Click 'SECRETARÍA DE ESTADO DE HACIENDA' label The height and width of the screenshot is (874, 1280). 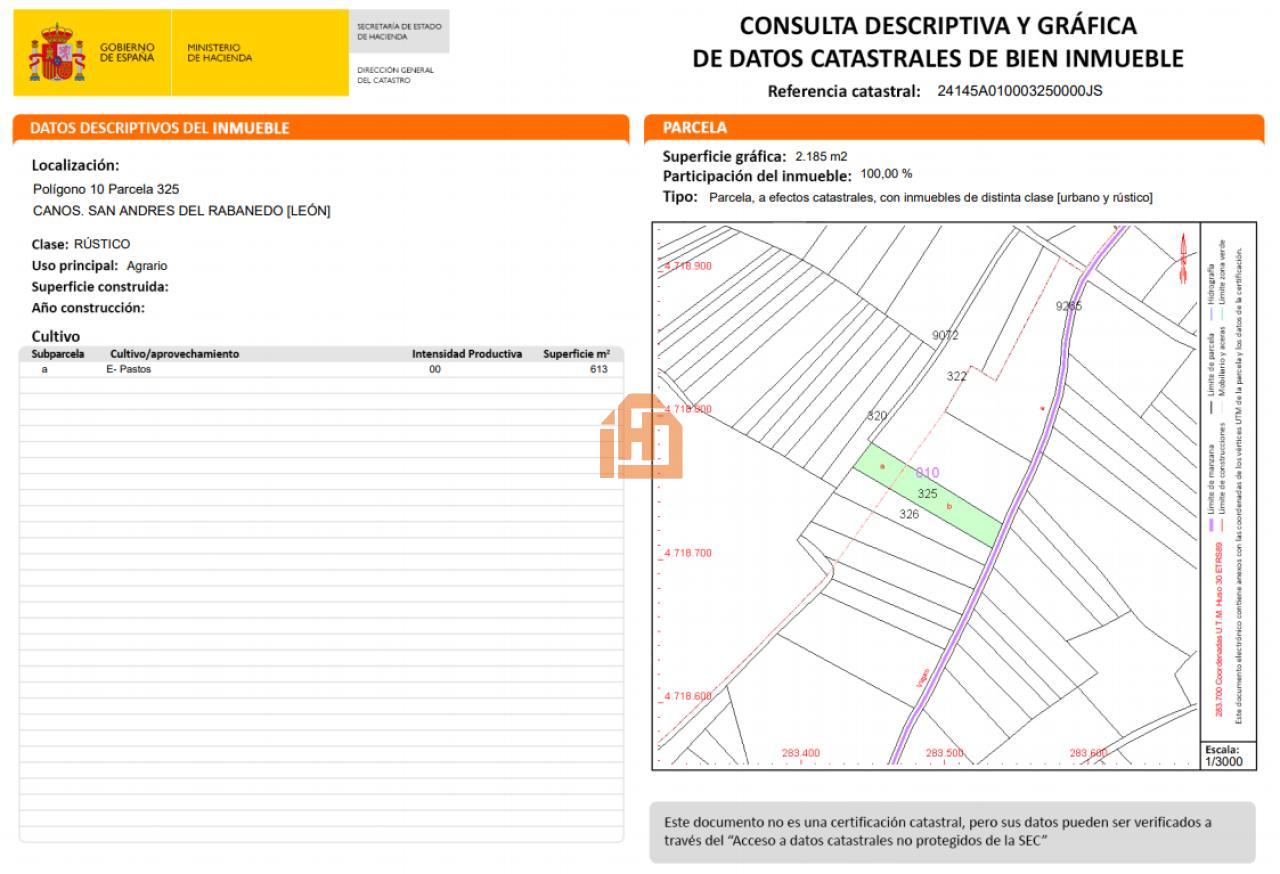(399, 31)
